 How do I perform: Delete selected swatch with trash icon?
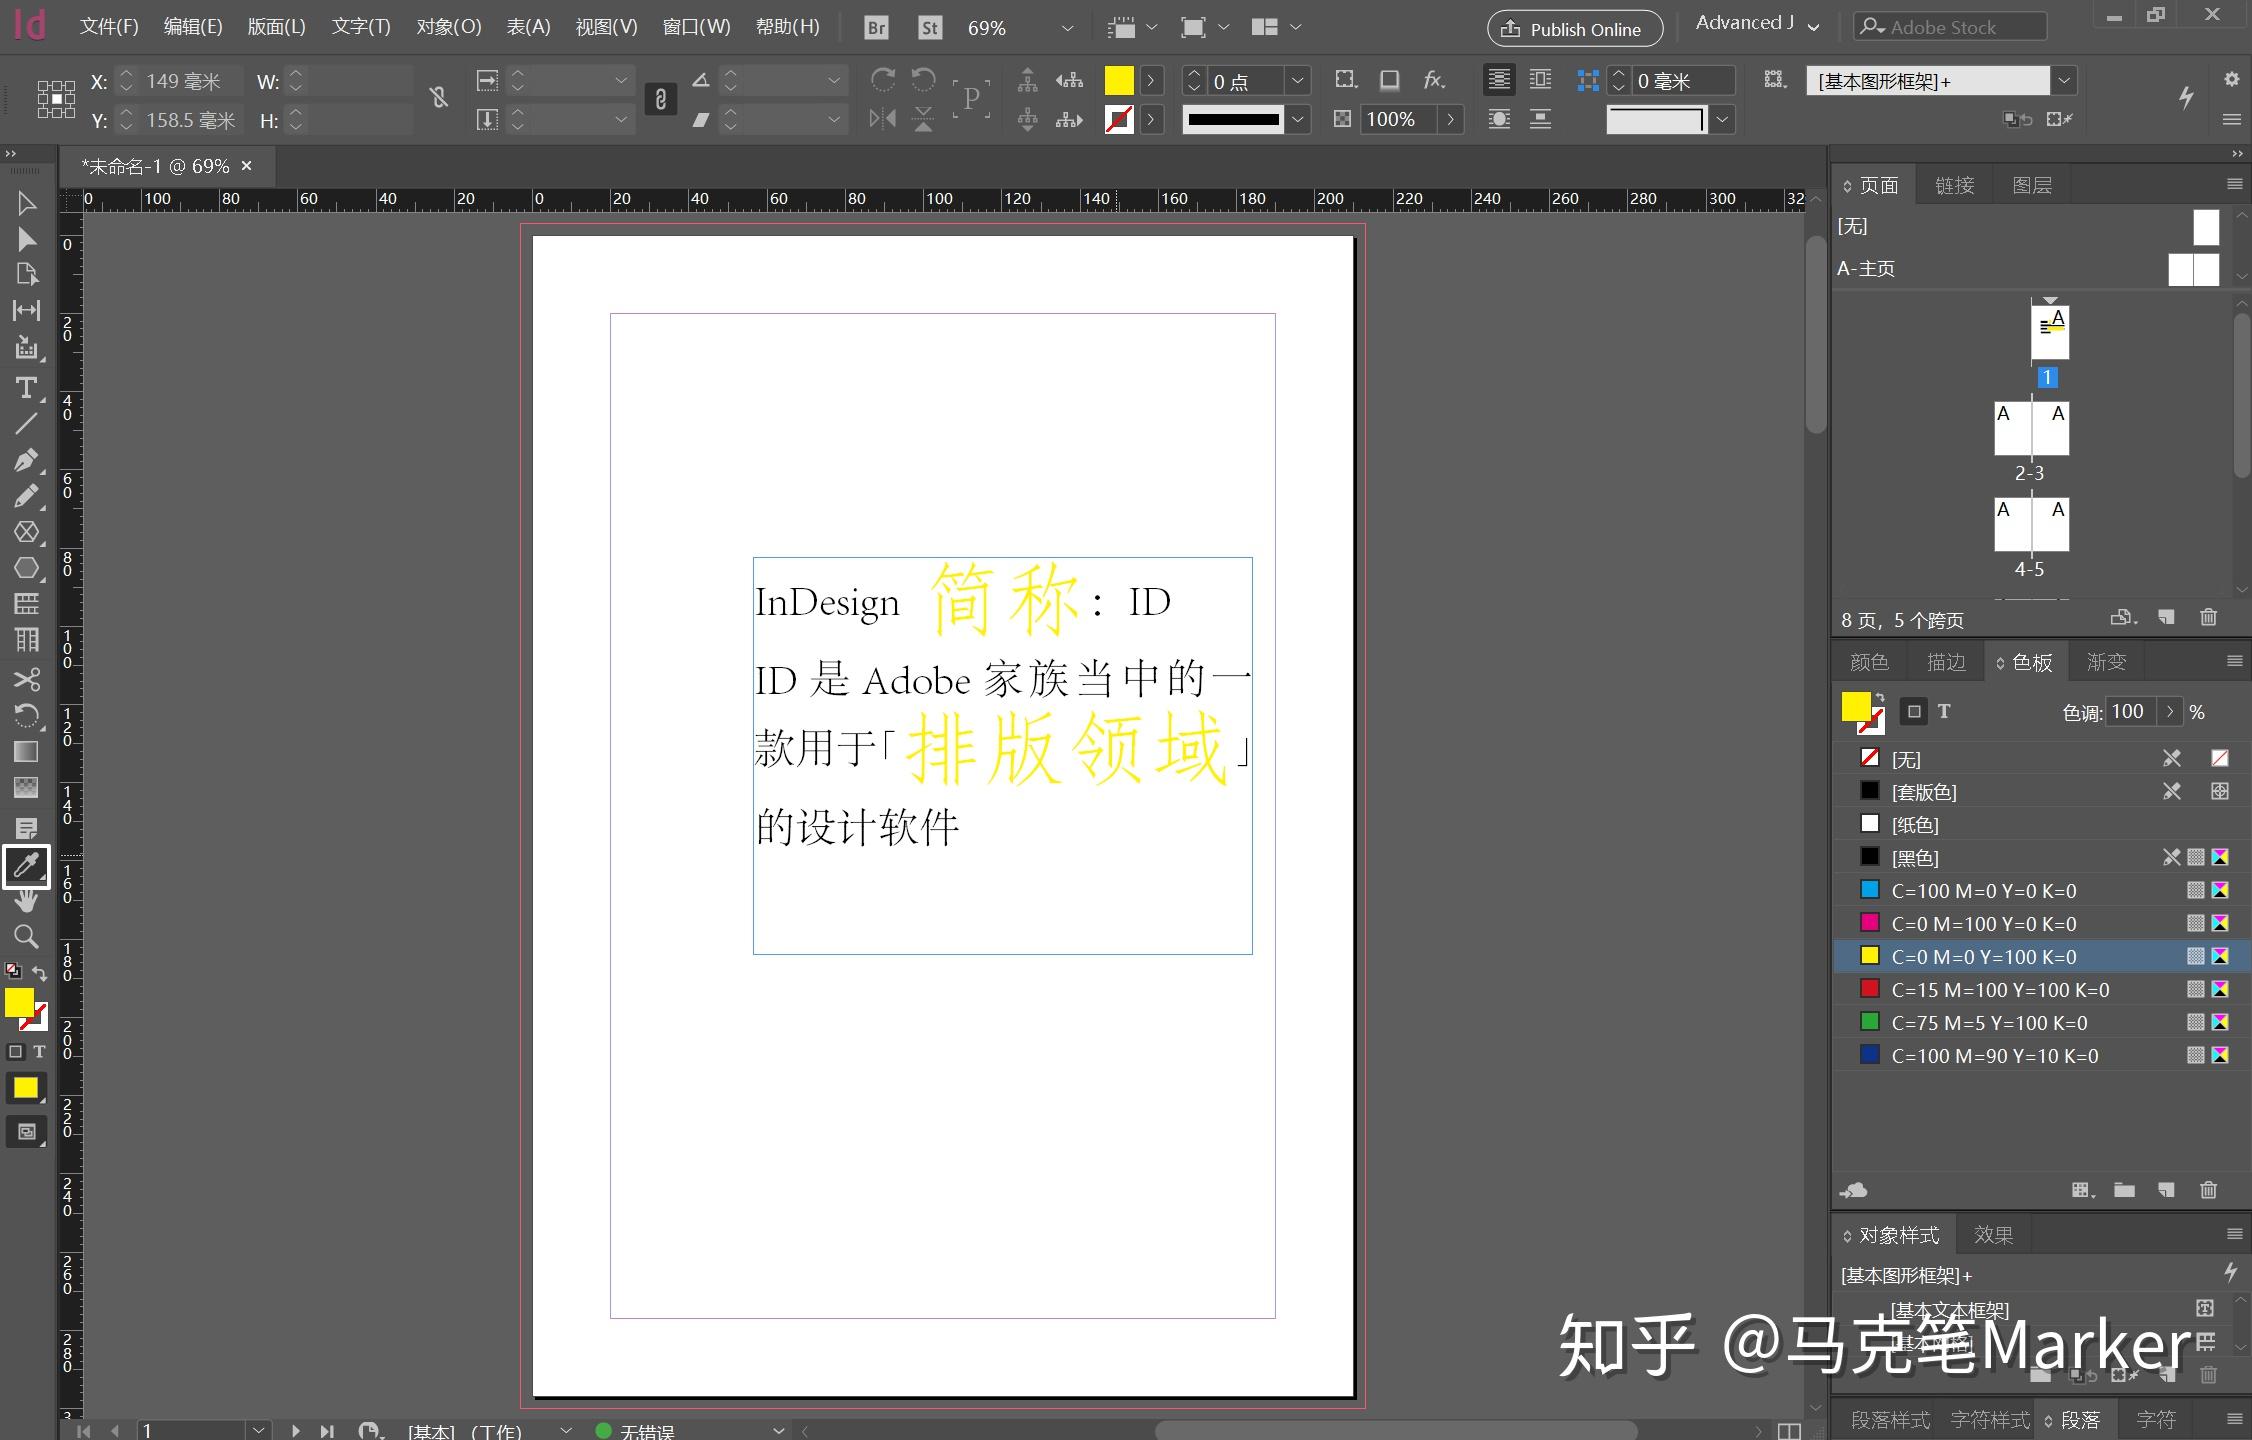pos(2208,1190)
